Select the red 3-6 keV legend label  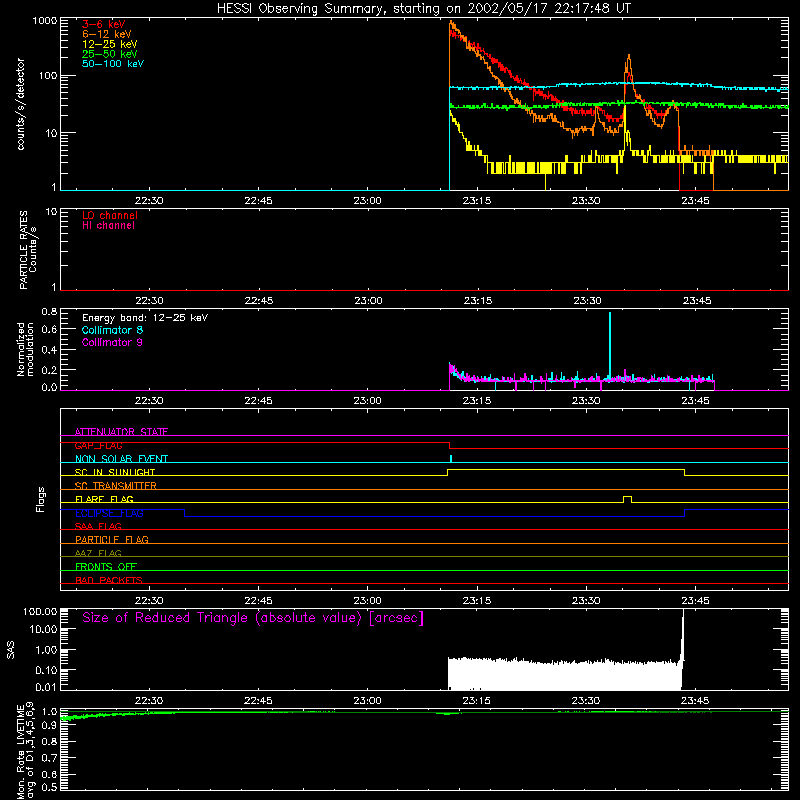click(x=104, y=24)
